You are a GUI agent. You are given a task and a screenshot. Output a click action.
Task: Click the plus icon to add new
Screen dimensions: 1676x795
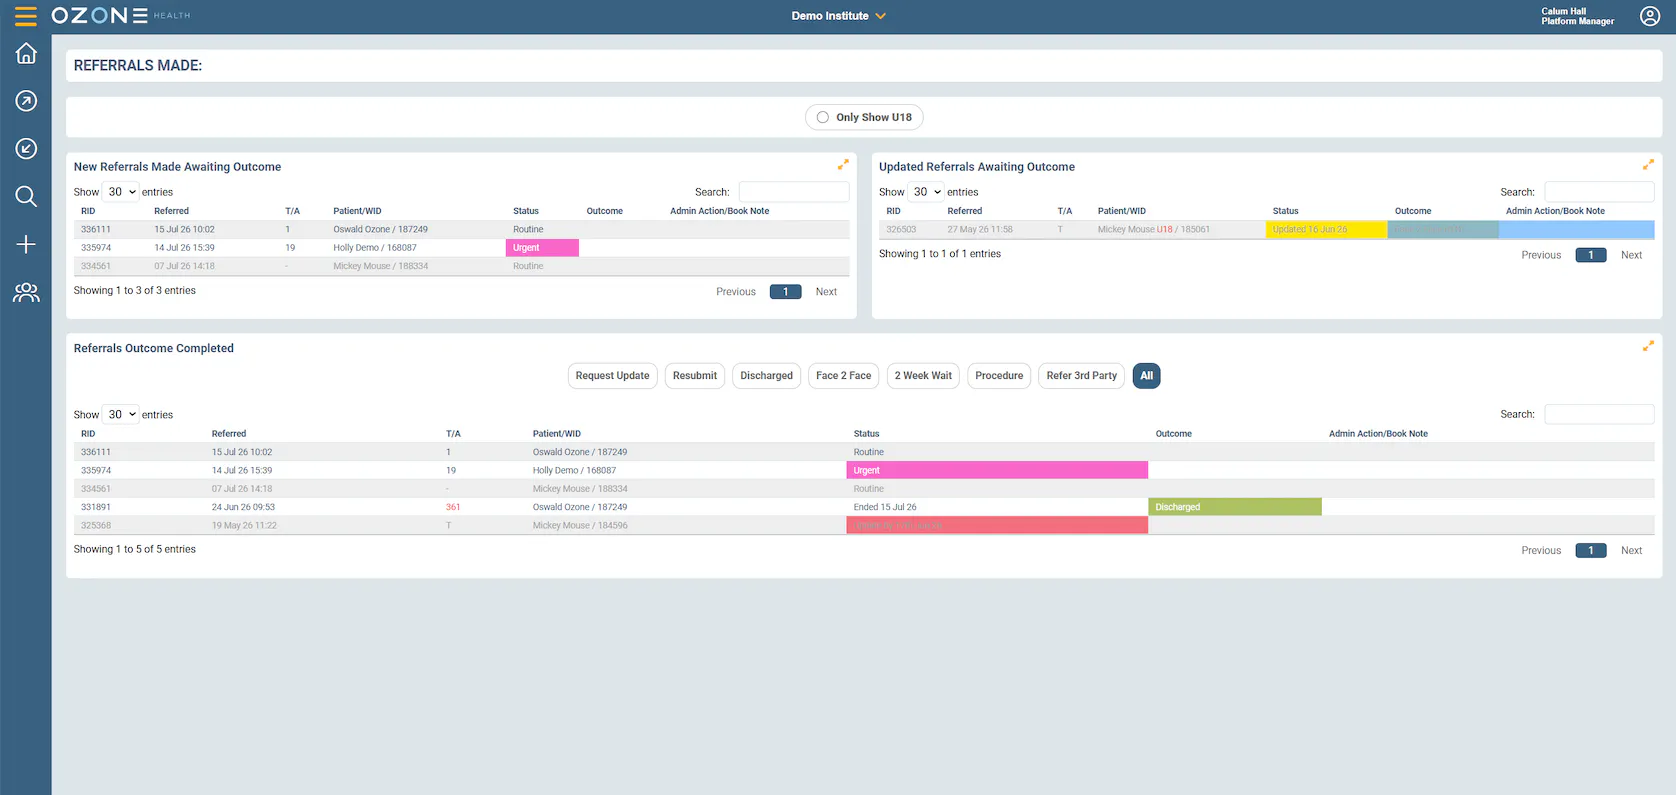tap(26, 244)
